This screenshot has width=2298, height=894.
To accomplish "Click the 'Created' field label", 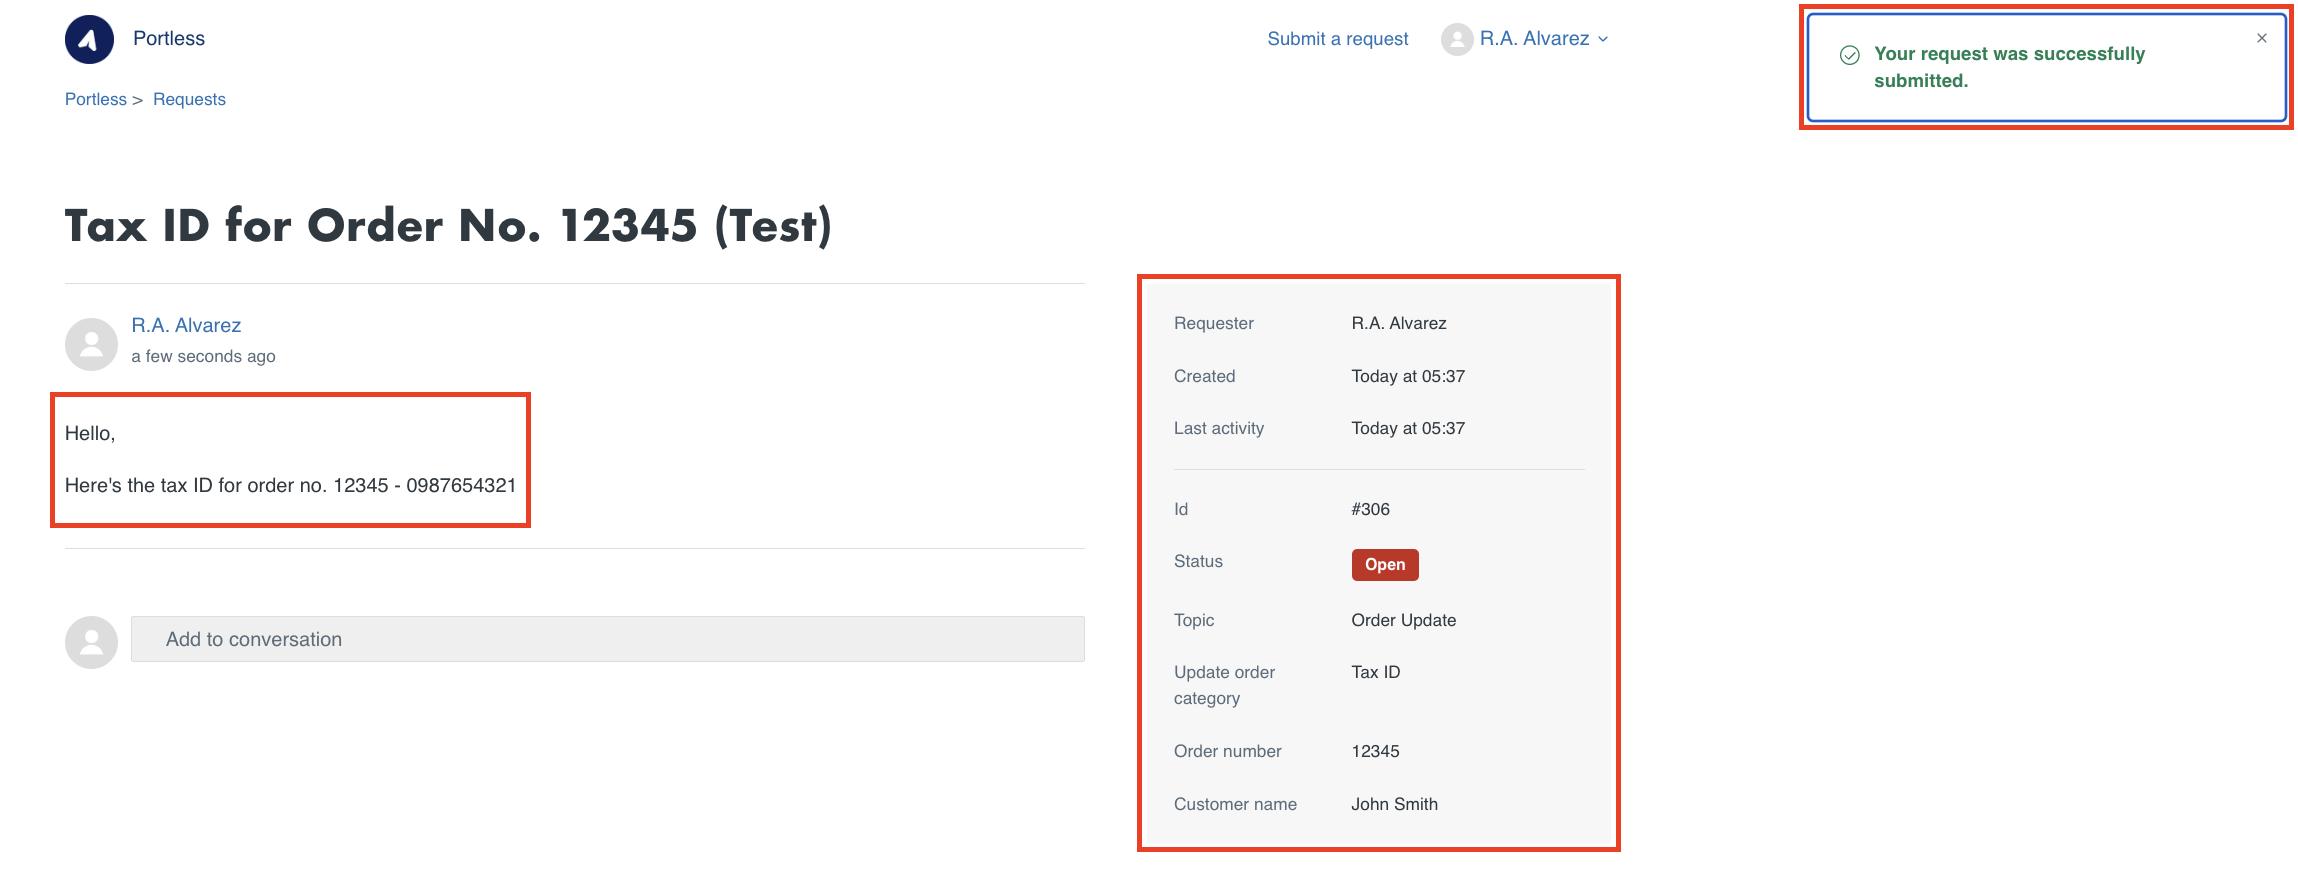I will [x=1204, y=376].
